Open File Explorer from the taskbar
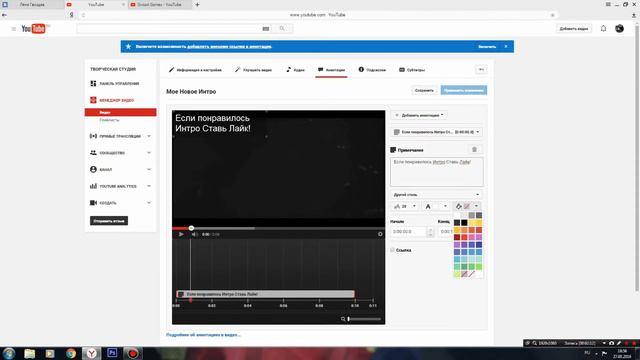 [29, 353]
